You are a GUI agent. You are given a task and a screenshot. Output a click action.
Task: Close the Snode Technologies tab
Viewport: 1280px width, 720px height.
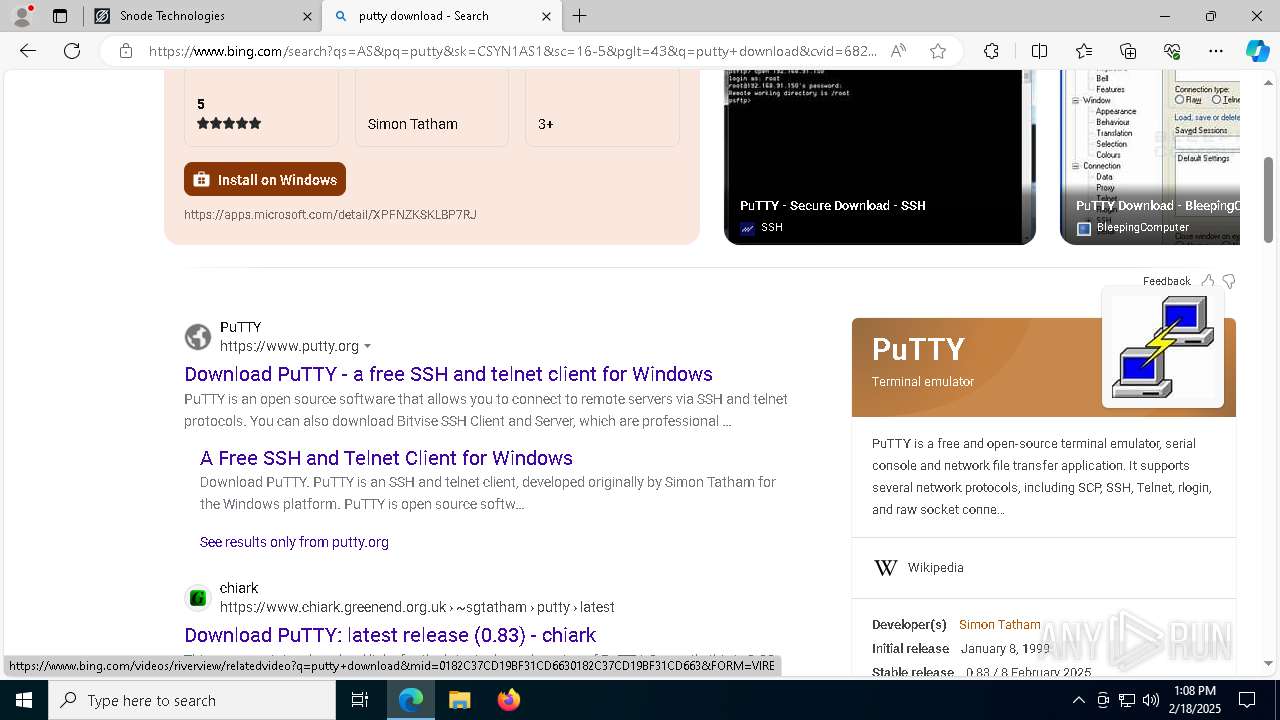(x=307, y=16)
